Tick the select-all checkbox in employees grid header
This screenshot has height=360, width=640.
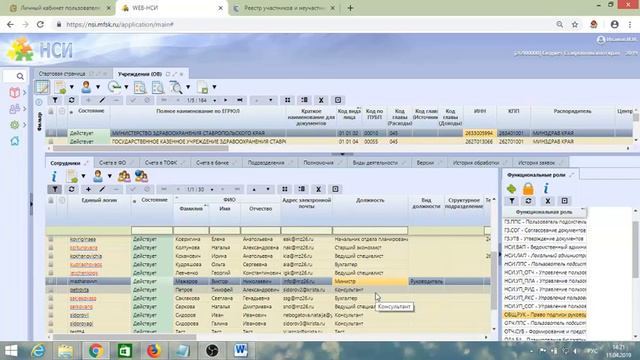click(51, 200)
